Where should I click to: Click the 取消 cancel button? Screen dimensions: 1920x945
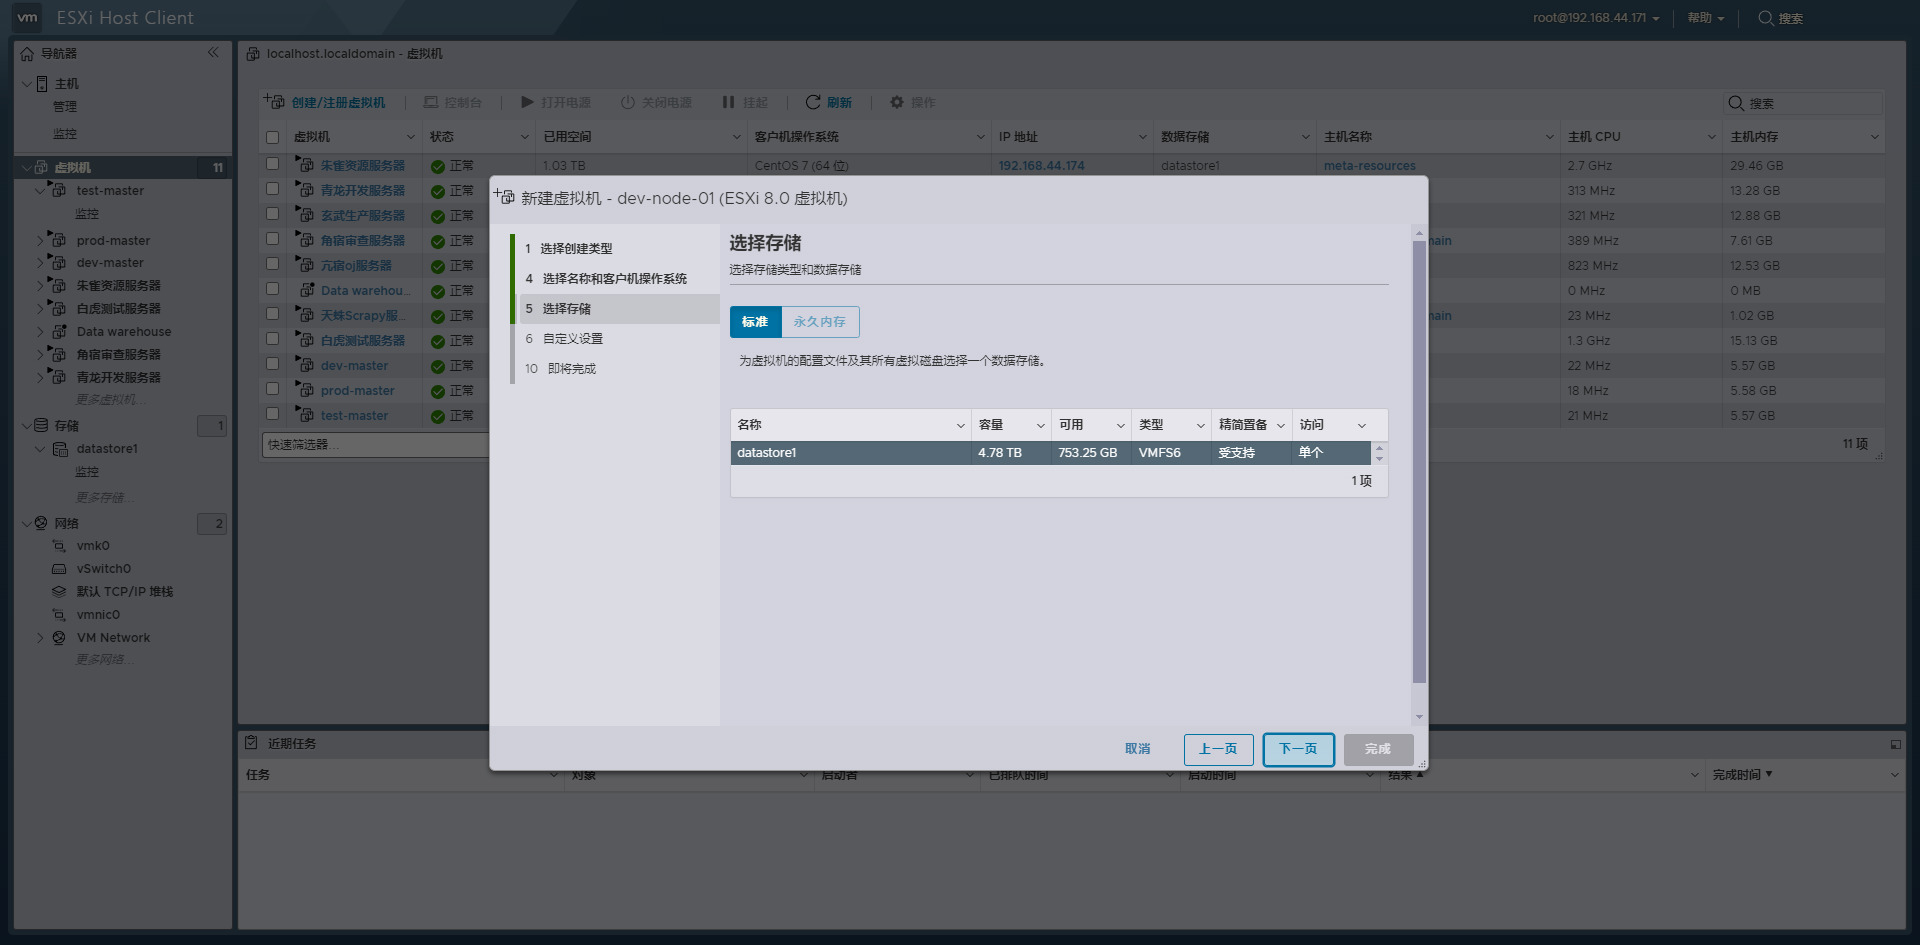[x=1137, y=749]
